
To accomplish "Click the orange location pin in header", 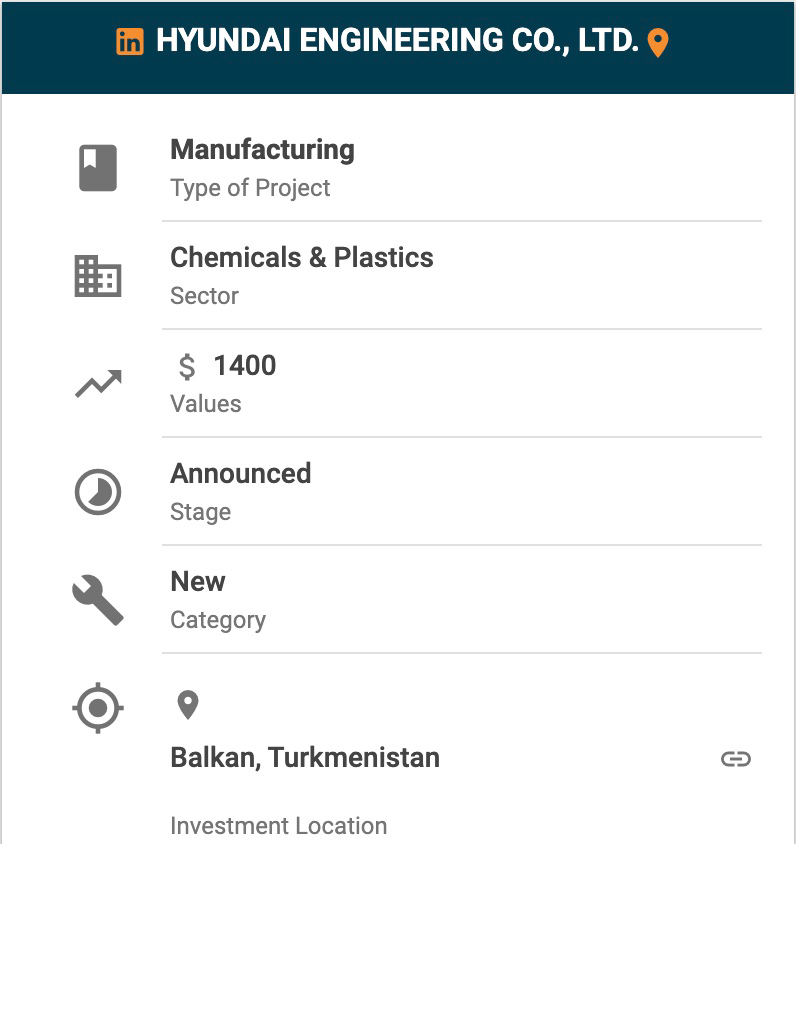I will point(657,43).
